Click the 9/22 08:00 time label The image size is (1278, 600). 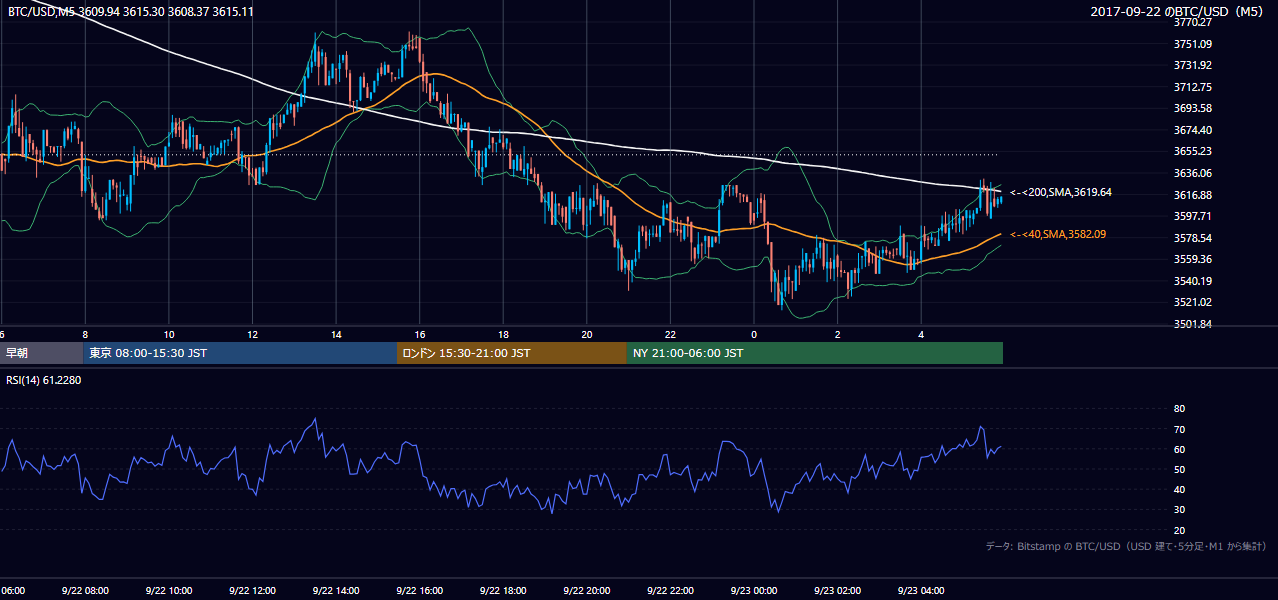pyautogui.click(x=84, y=591)
